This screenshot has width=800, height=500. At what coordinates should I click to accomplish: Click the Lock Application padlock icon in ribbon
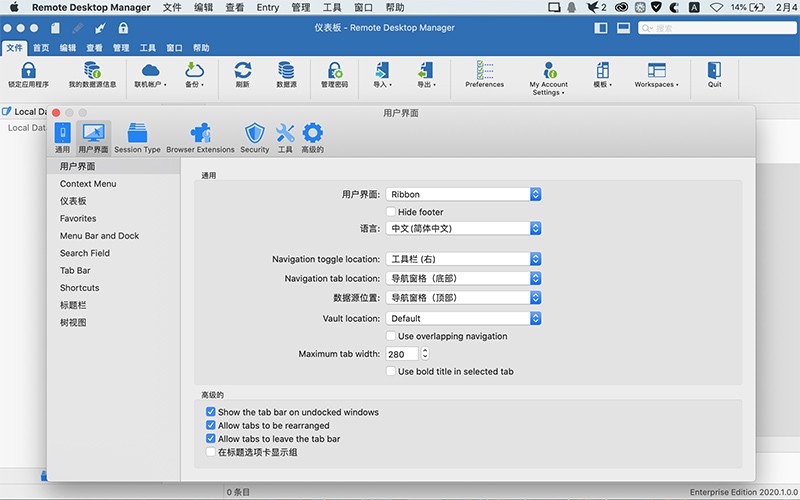click(29, 70)
